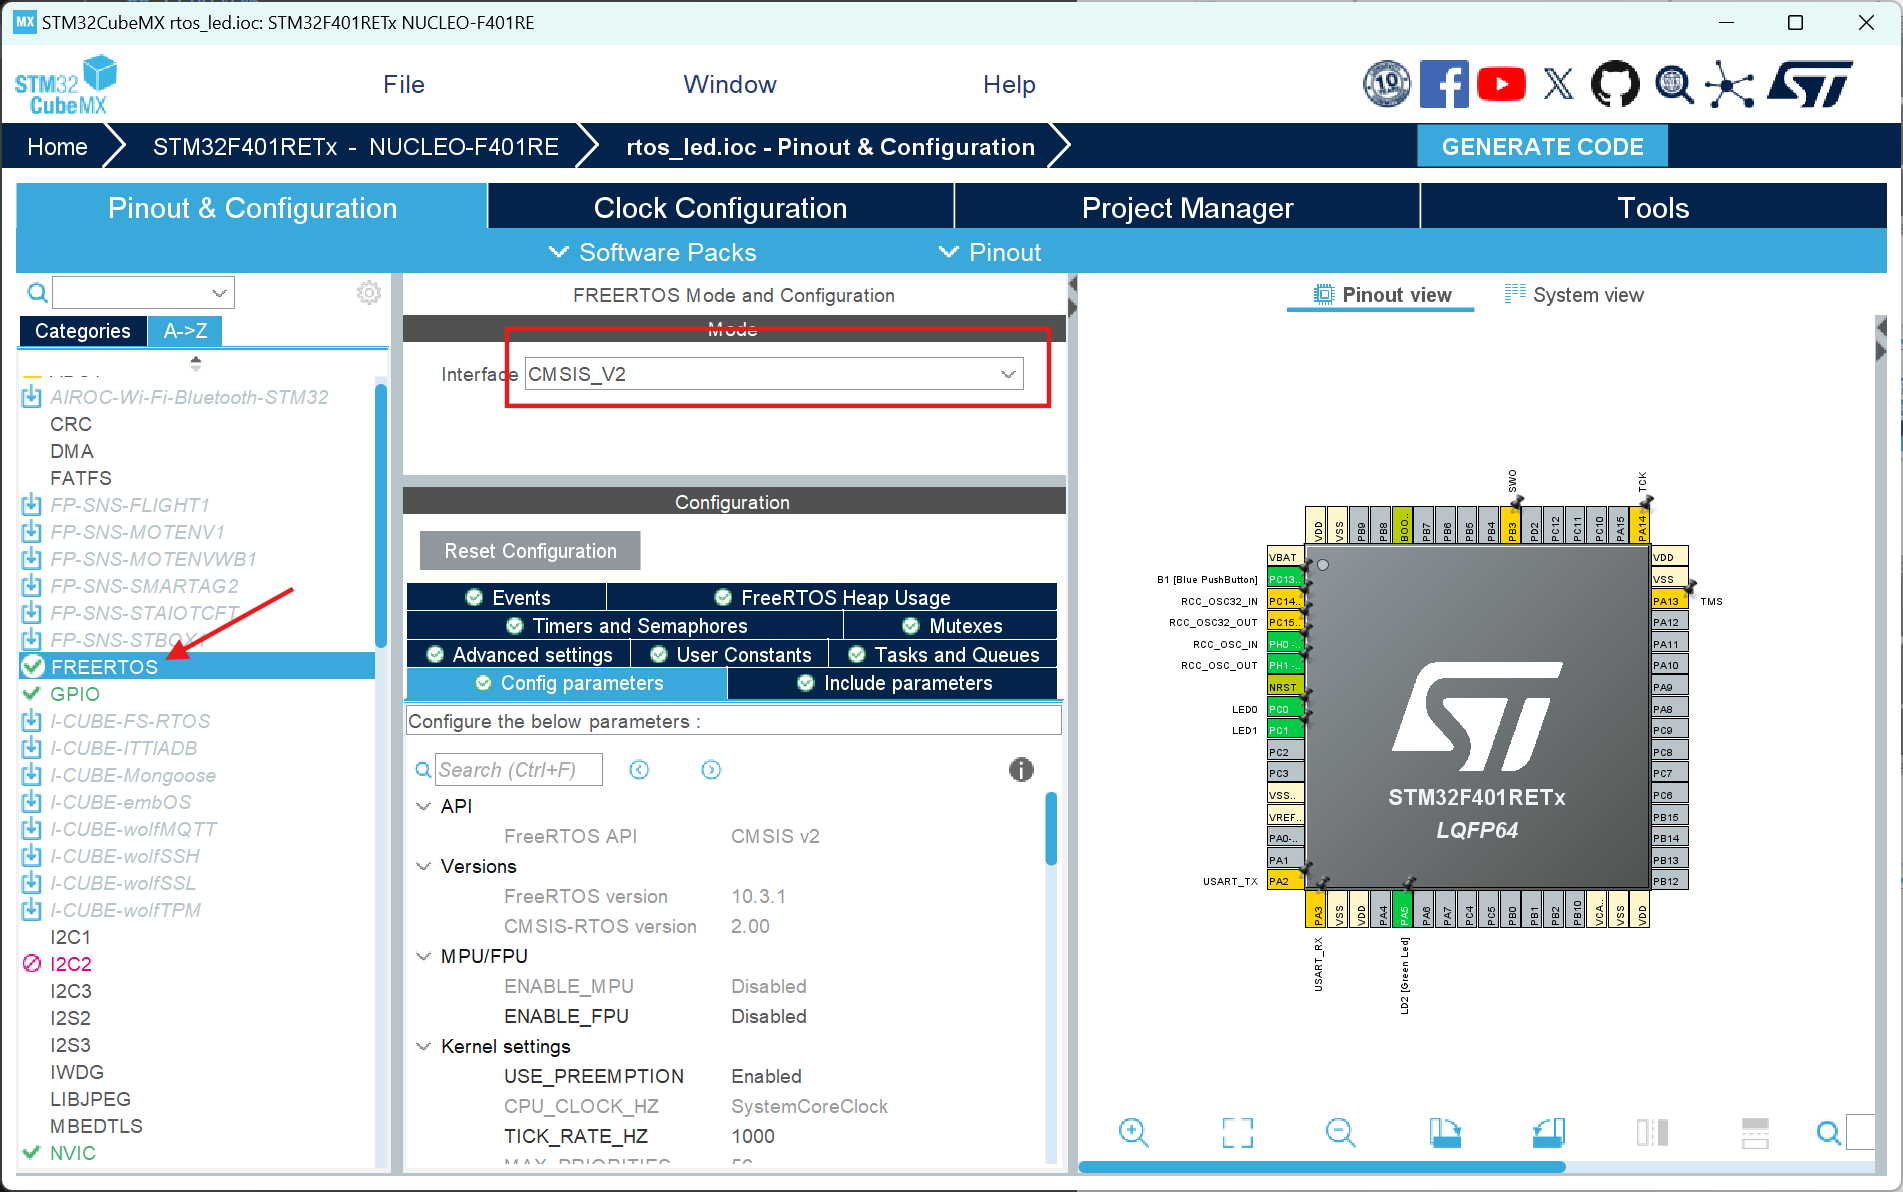The height and width of the screenshot is (1192, 1903).
Task: Open the category settings gear icon
Action: [x=369, y=292]
